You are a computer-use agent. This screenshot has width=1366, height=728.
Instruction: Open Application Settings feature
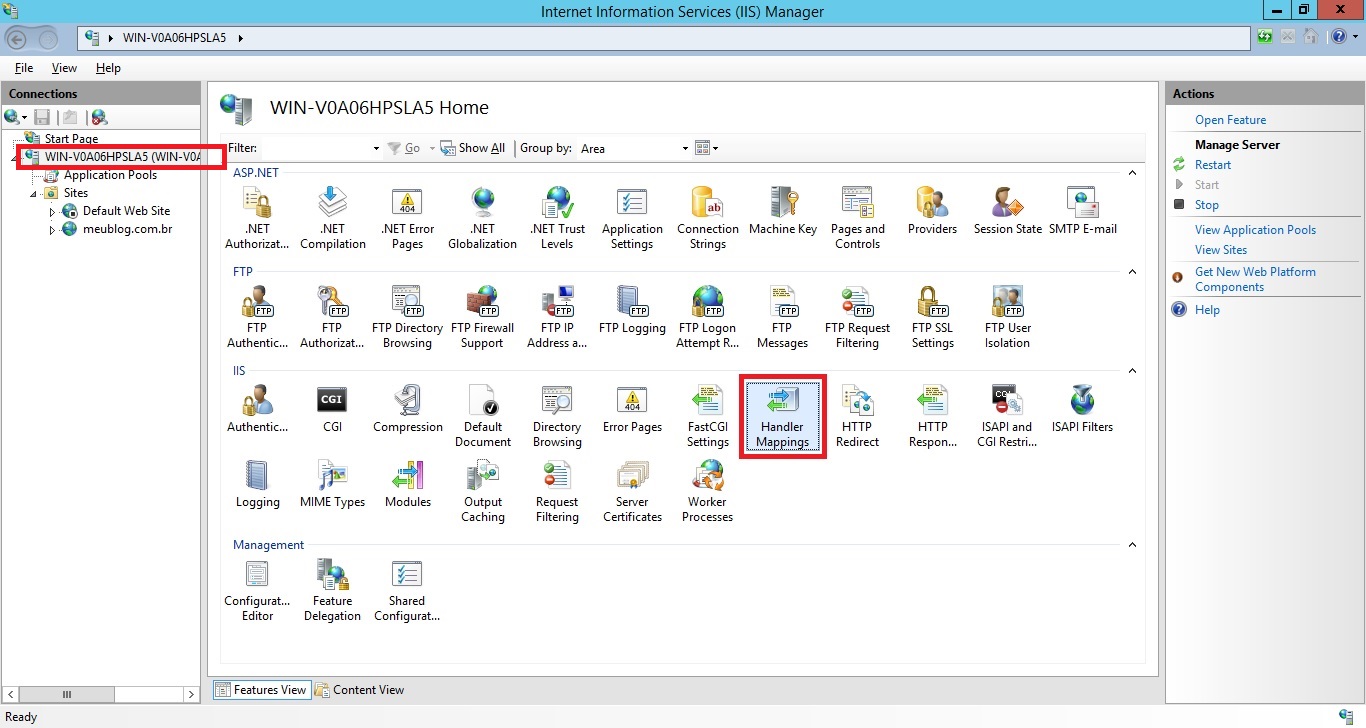point(632,218)
